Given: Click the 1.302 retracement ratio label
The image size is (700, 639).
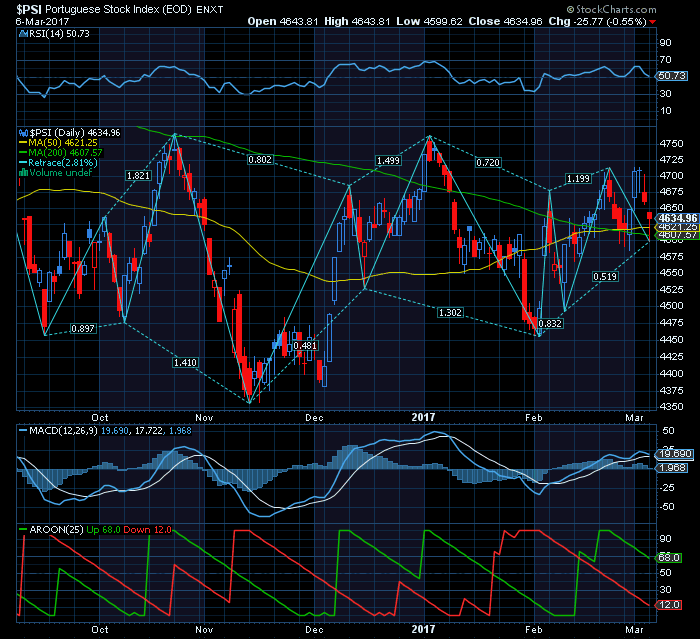Looking at the screenshot, I should coord(450,313).
